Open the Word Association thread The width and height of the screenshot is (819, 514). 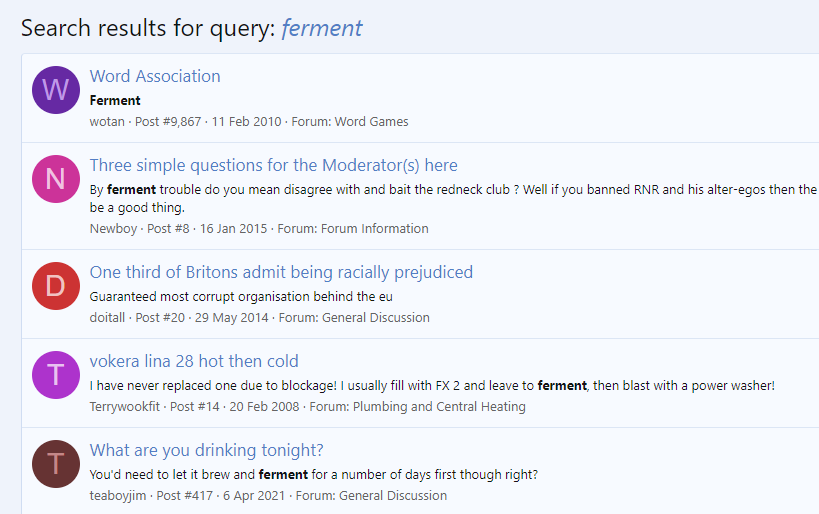[155, 76]
